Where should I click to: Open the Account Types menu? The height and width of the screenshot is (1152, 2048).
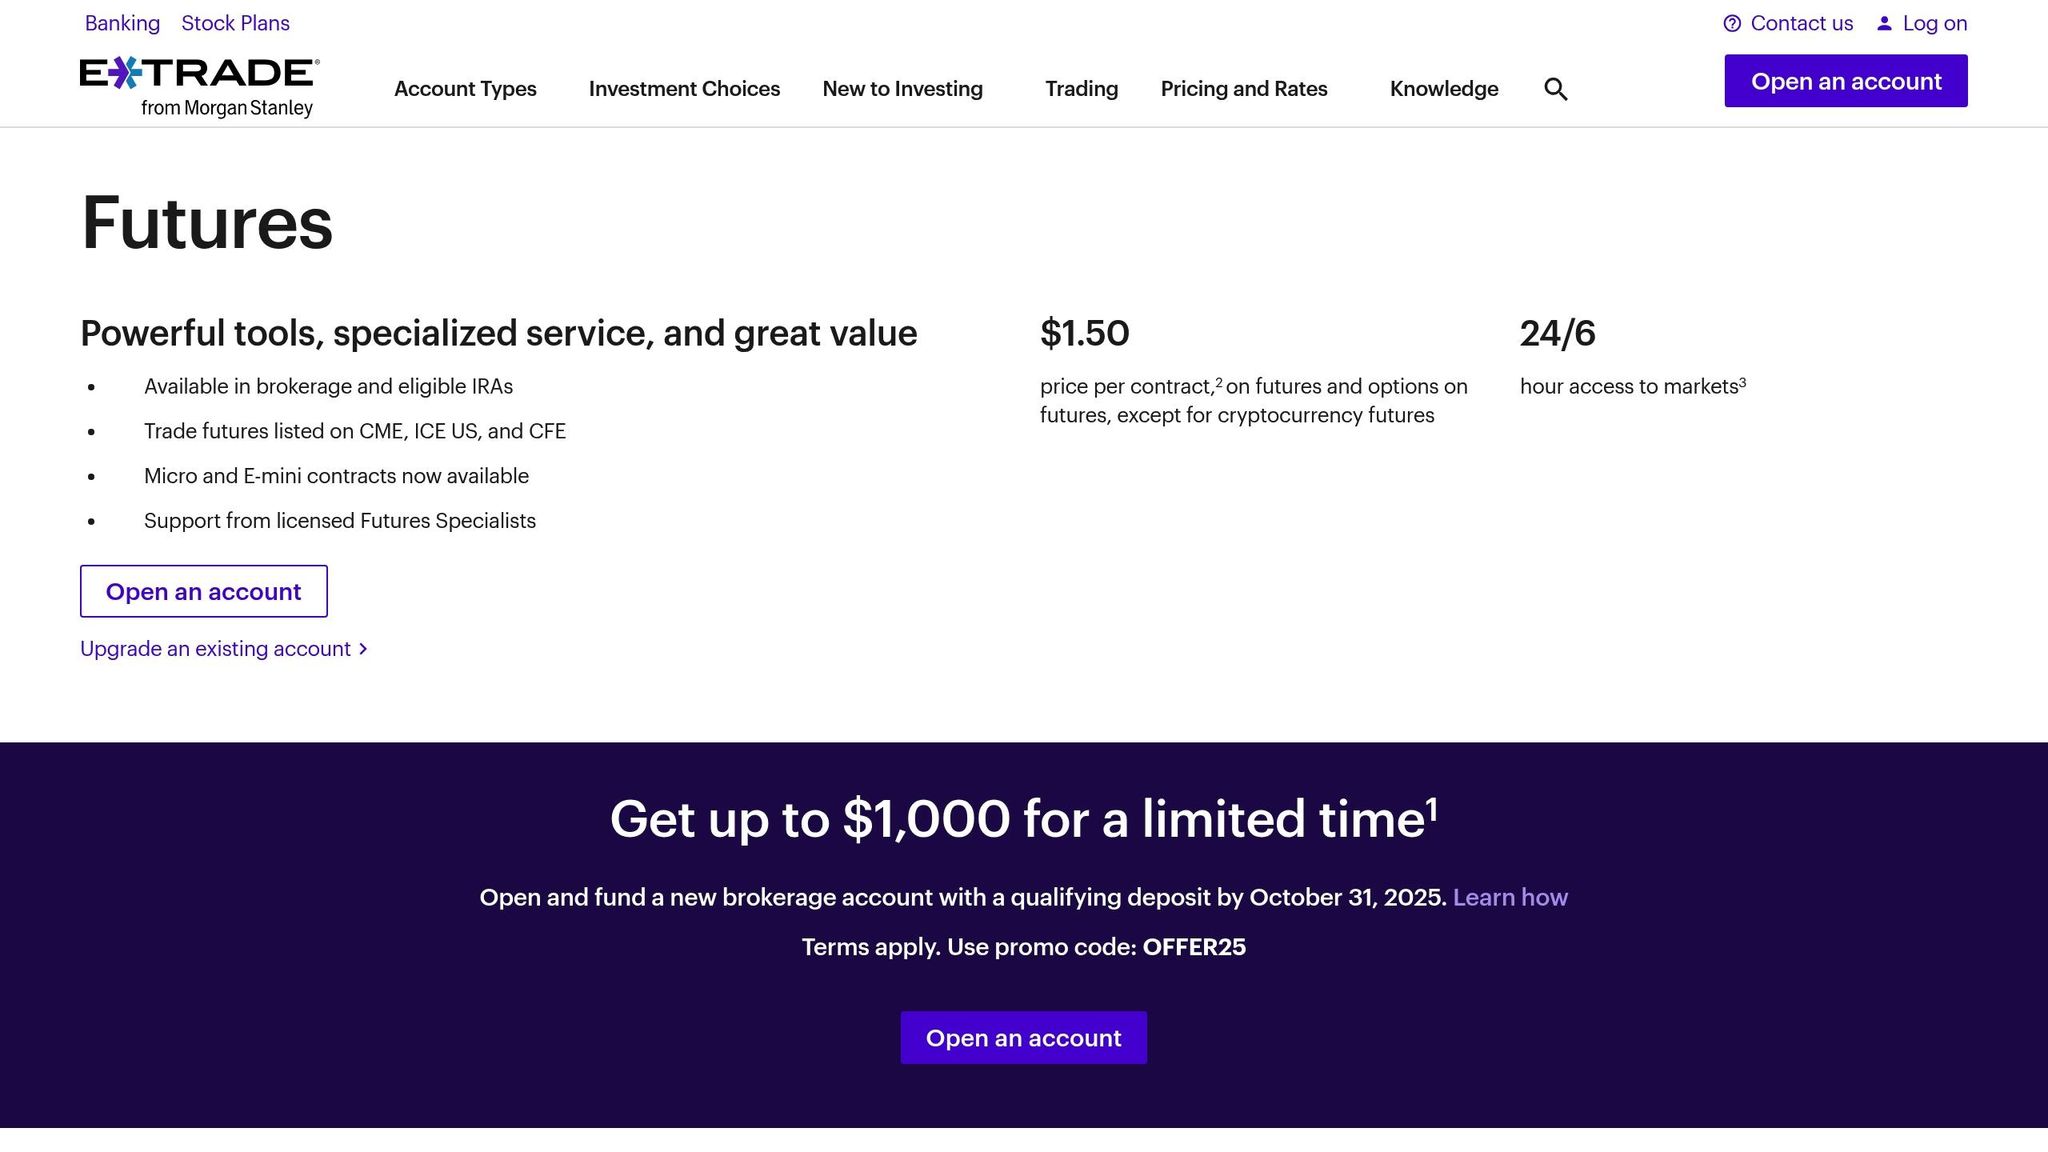(465, 89)
